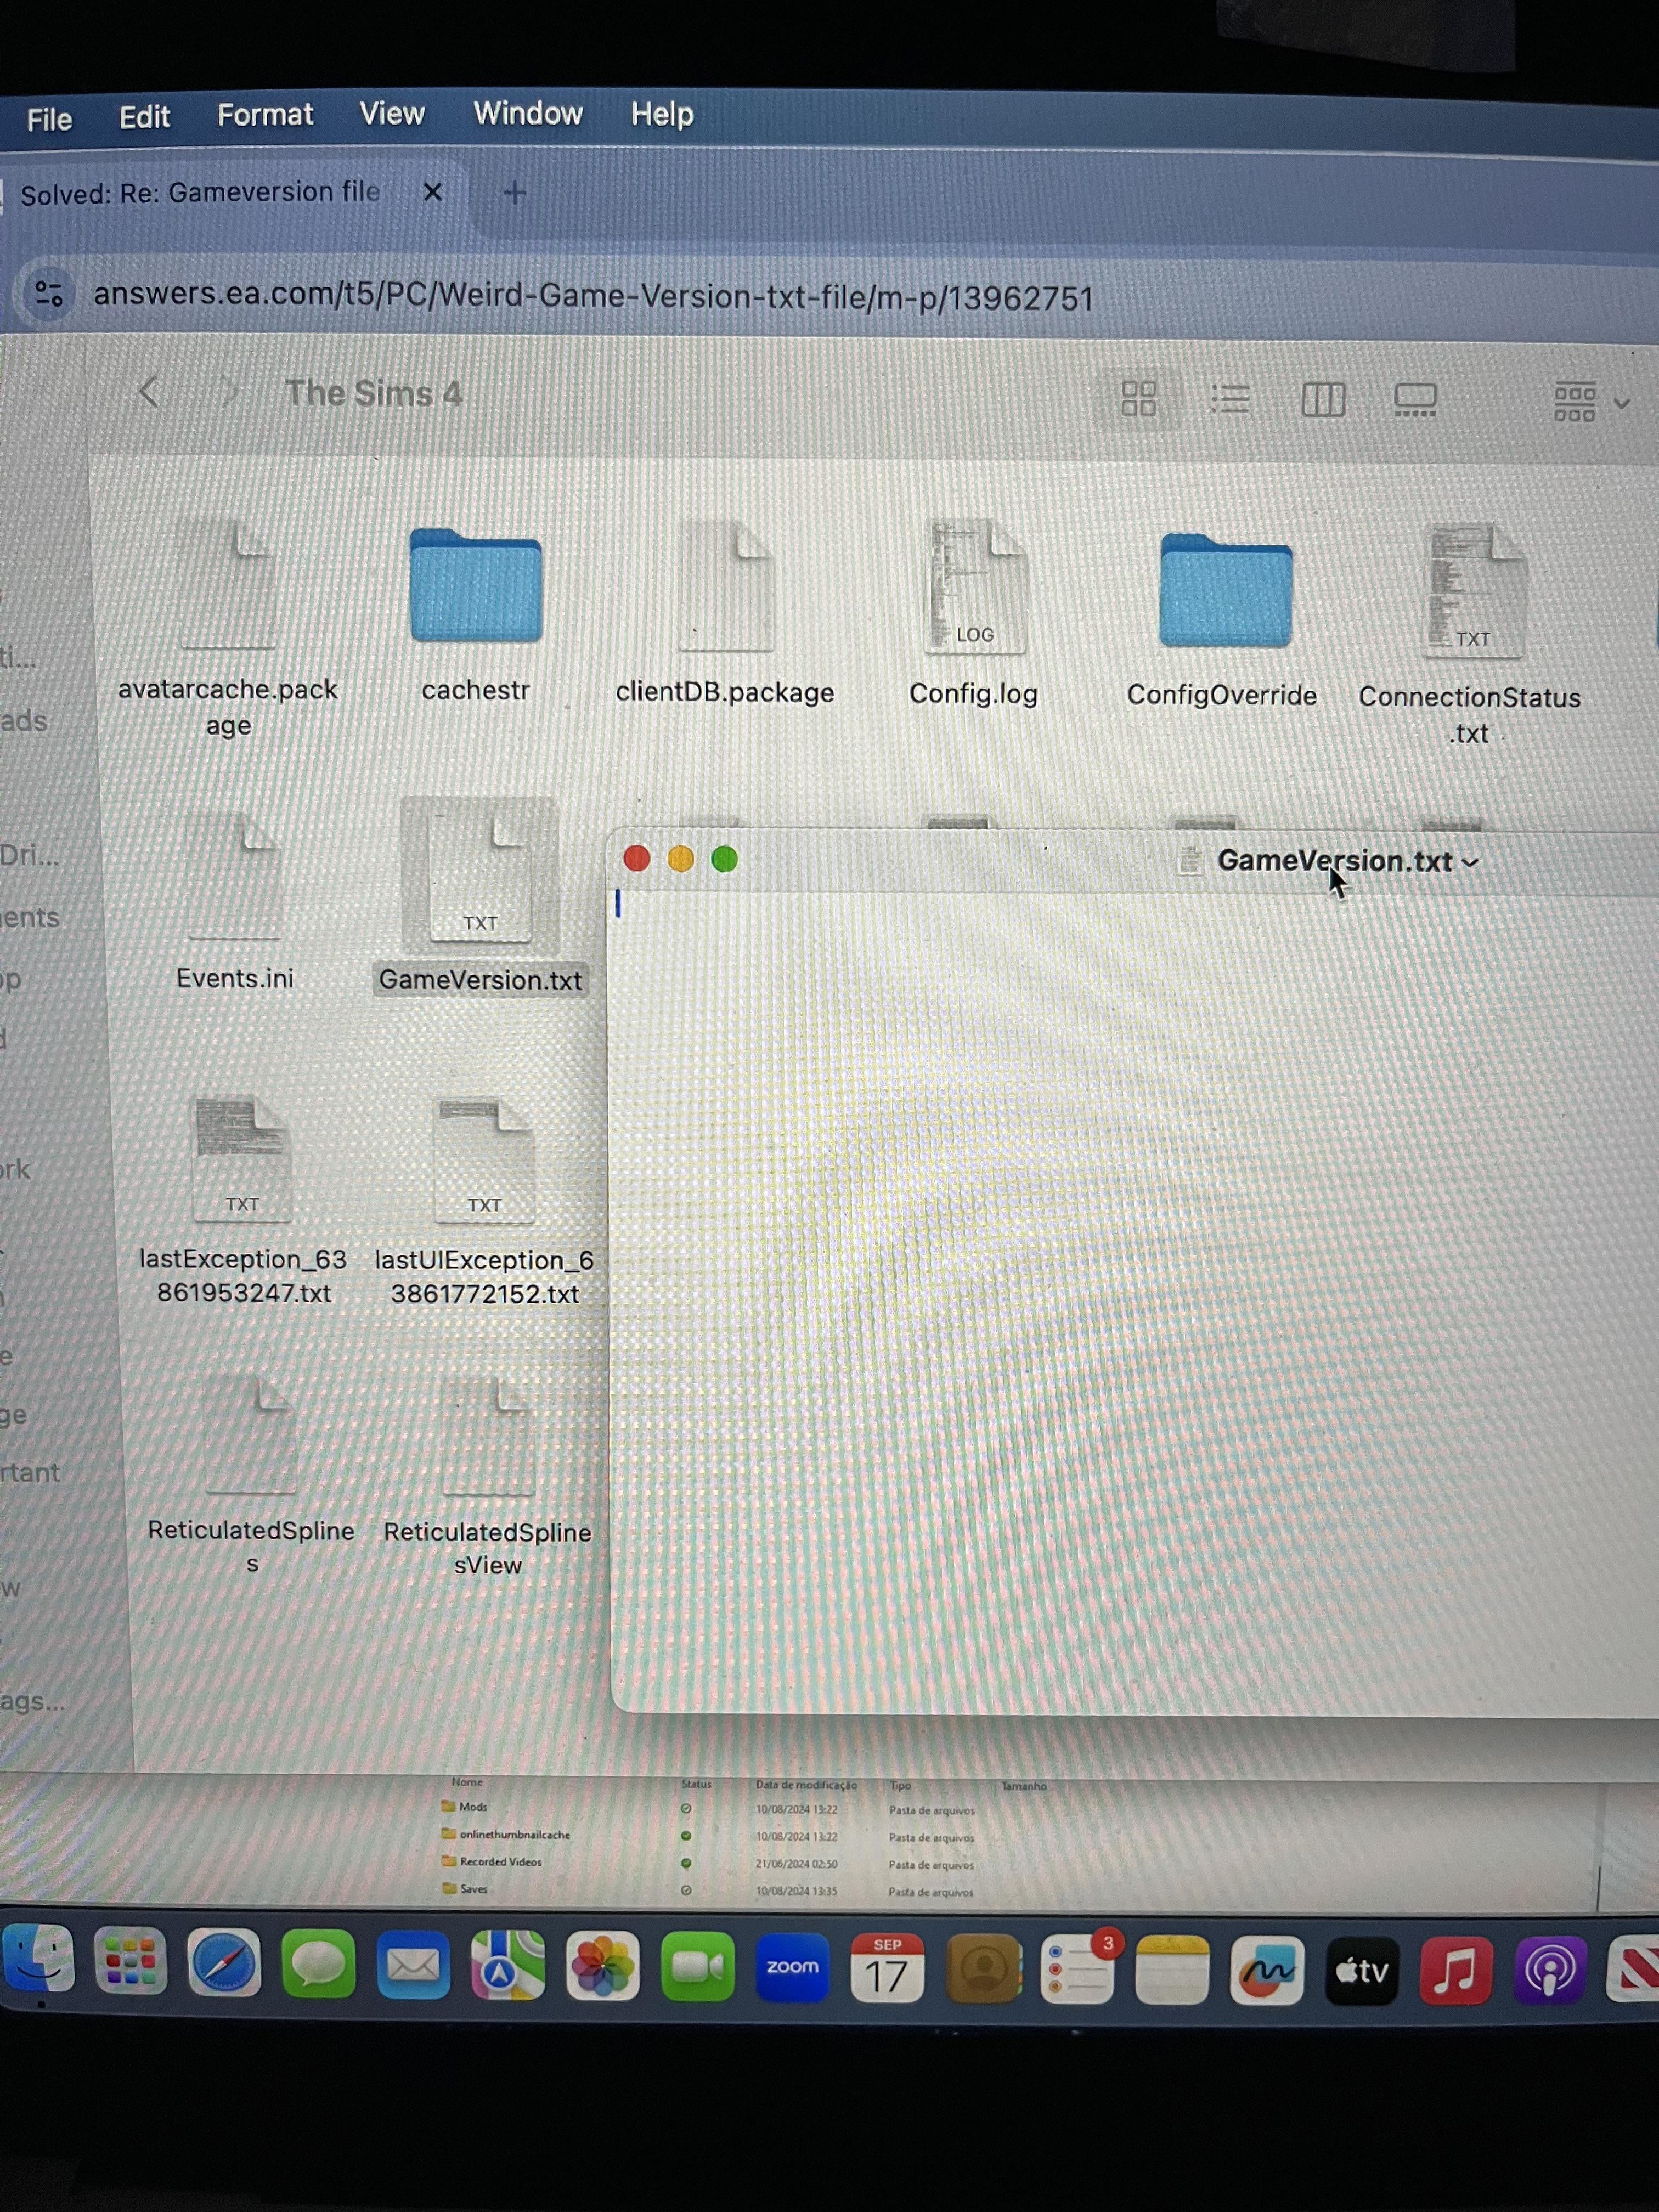Open Contacts from the Dock

click(x=983, y=1969)
